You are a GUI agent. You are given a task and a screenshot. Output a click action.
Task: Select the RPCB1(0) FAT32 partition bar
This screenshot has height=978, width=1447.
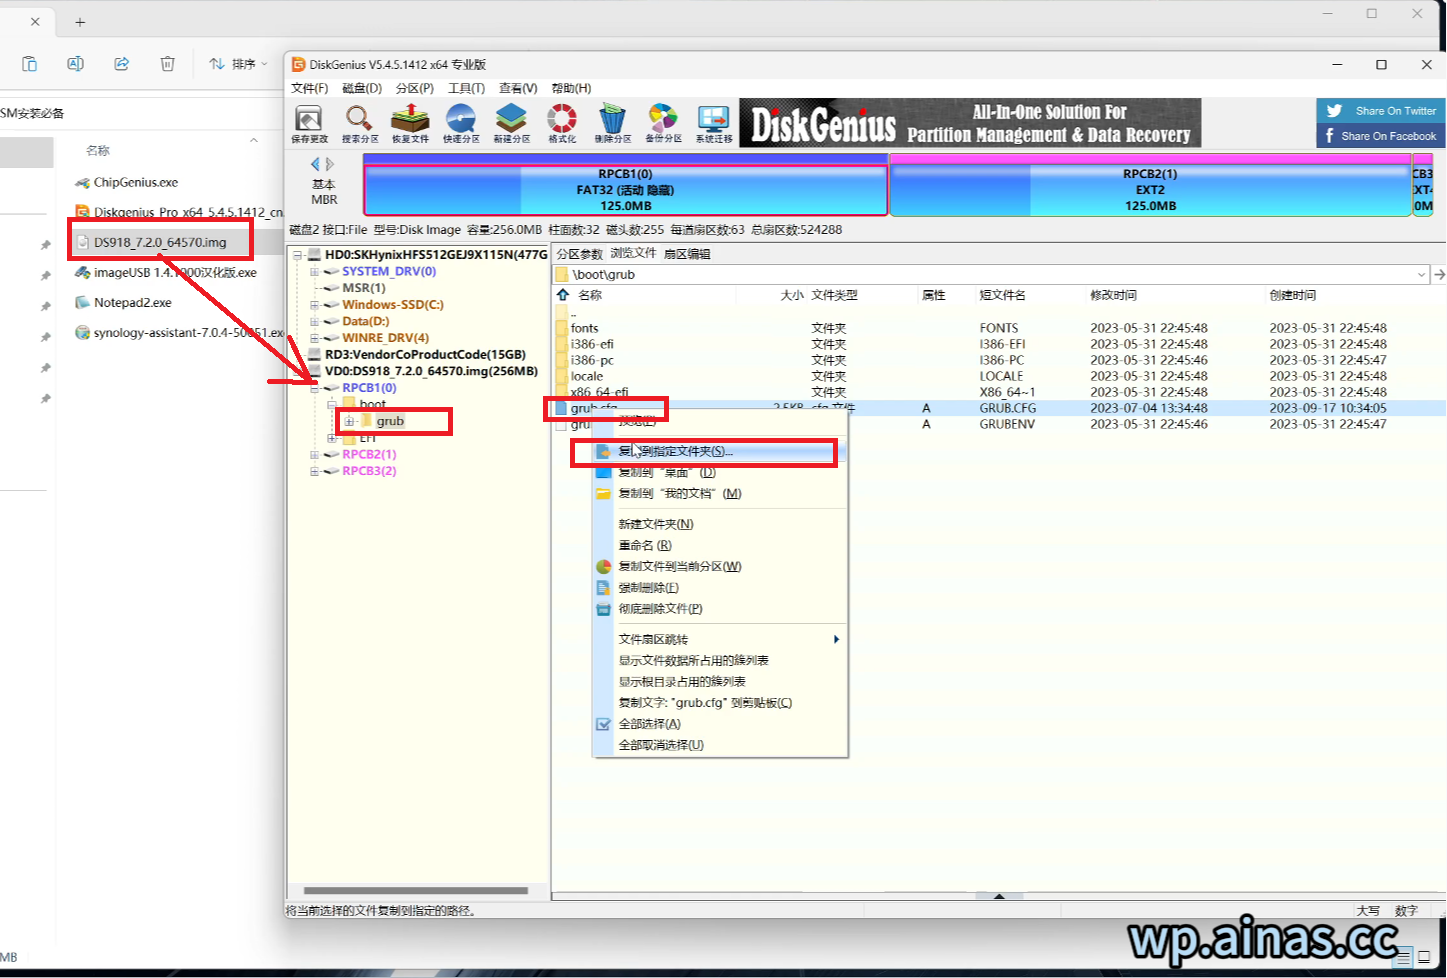point(626,189)
